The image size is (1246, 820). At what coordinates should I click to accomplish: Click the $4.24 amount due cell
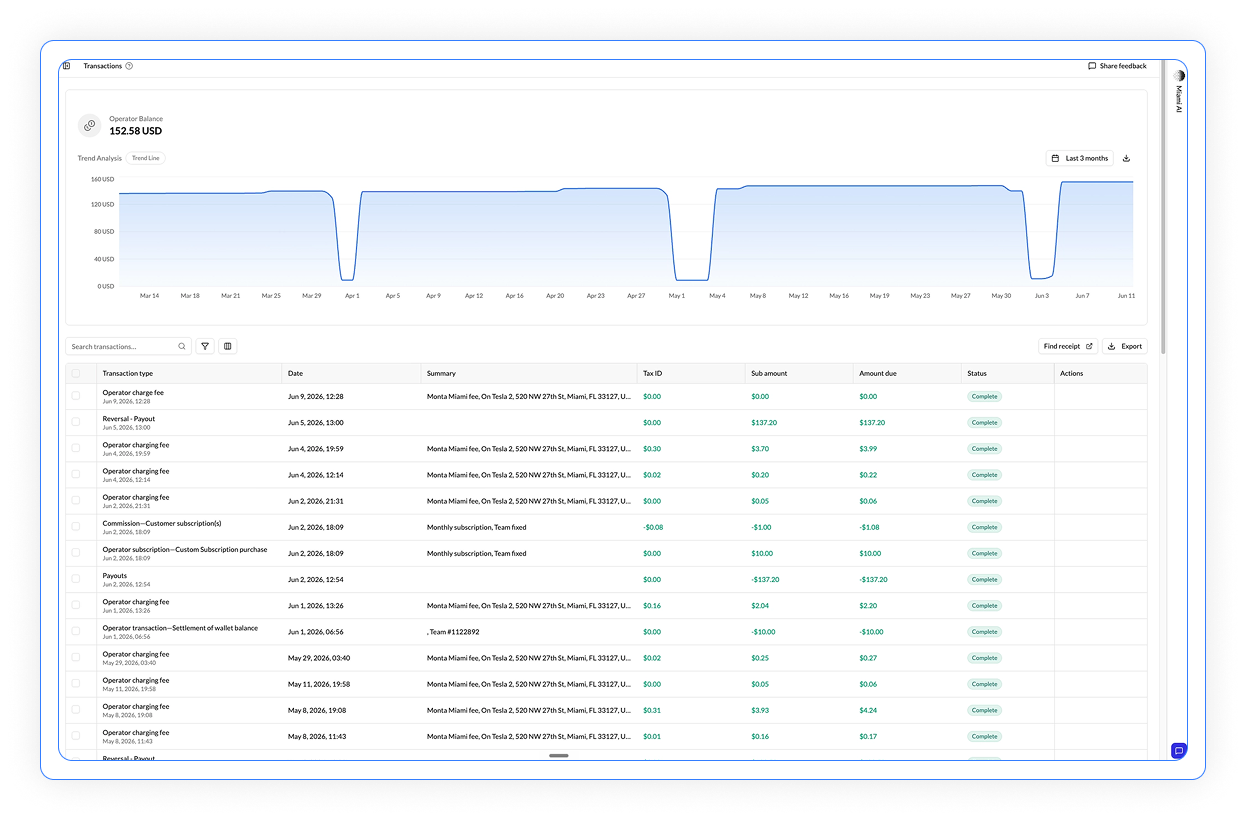[868, 710]
